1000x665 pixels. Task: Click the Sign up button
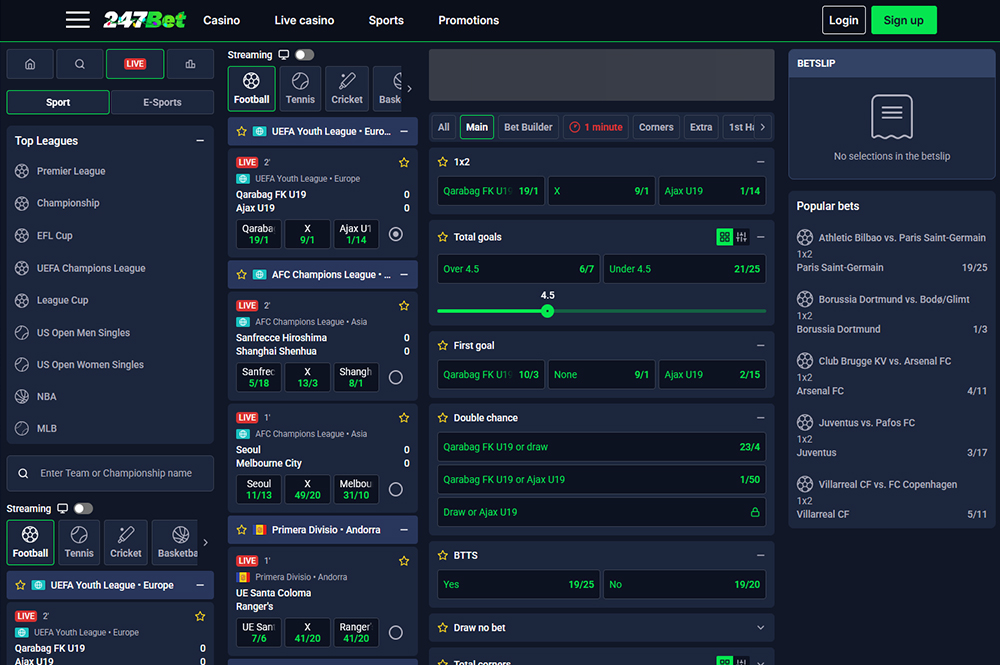pyautogui.click(x=903, y=20)
